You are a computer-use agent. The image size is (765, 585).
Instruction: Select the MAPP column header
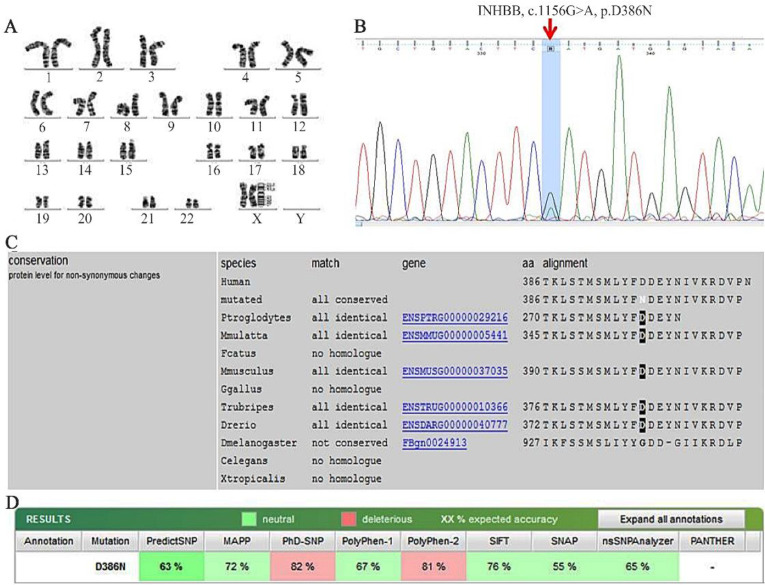[x=237, y=541]
